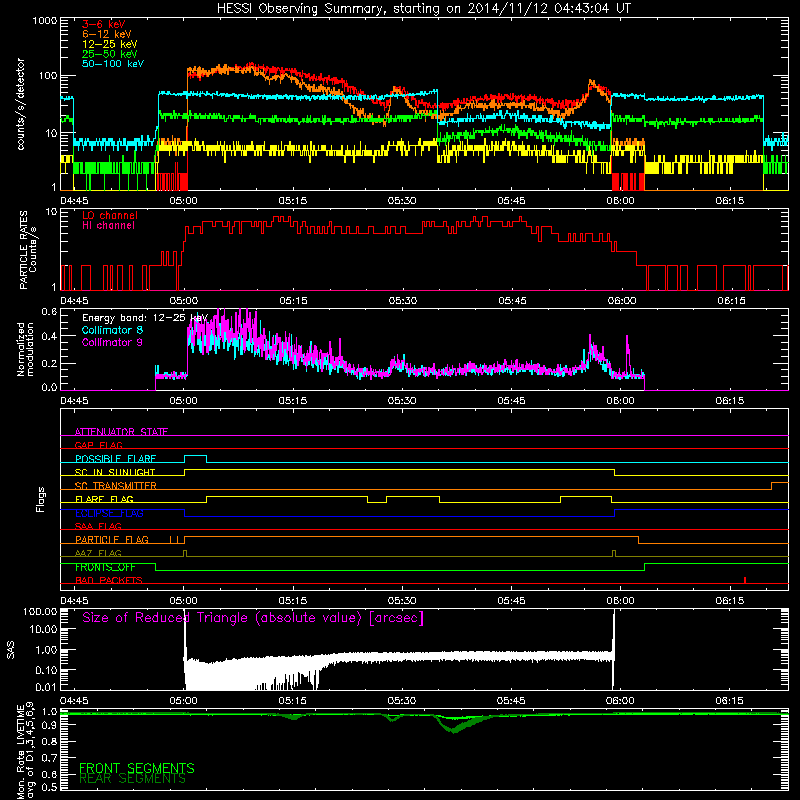
Task: Click the 1000 tick on counts axis
Action: tap(44, 21)
